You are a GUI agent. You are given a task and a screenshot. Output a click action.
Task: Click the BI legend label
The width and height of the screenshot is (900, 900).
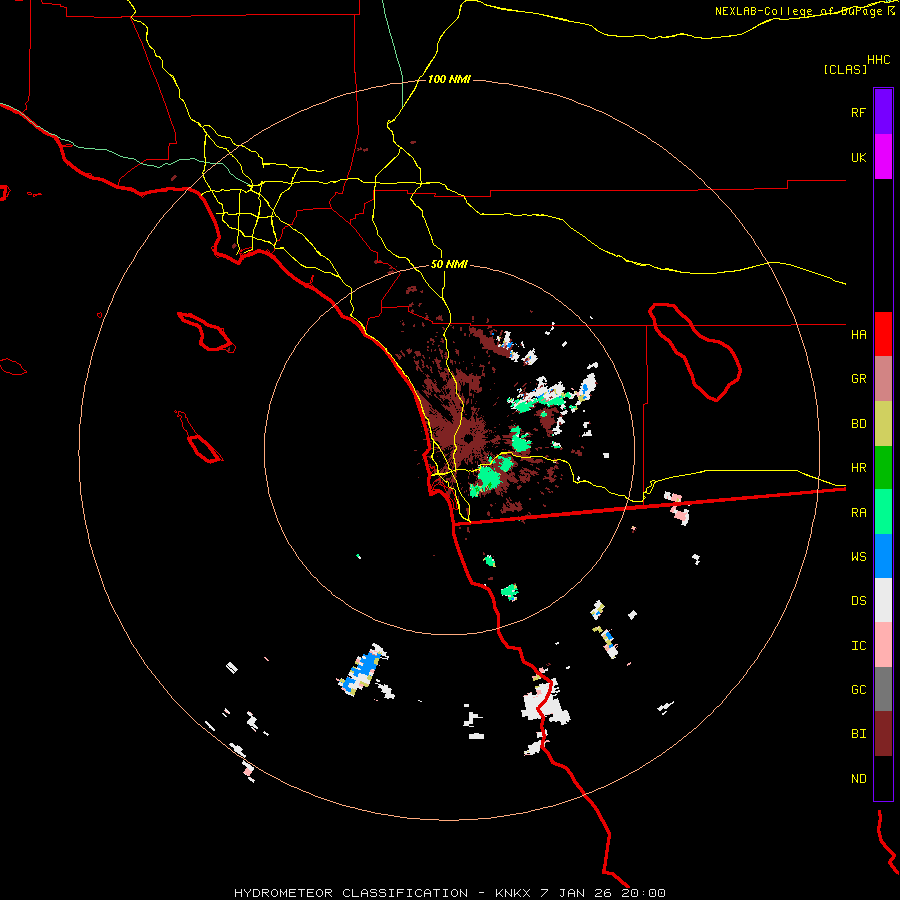click(858, 734)
